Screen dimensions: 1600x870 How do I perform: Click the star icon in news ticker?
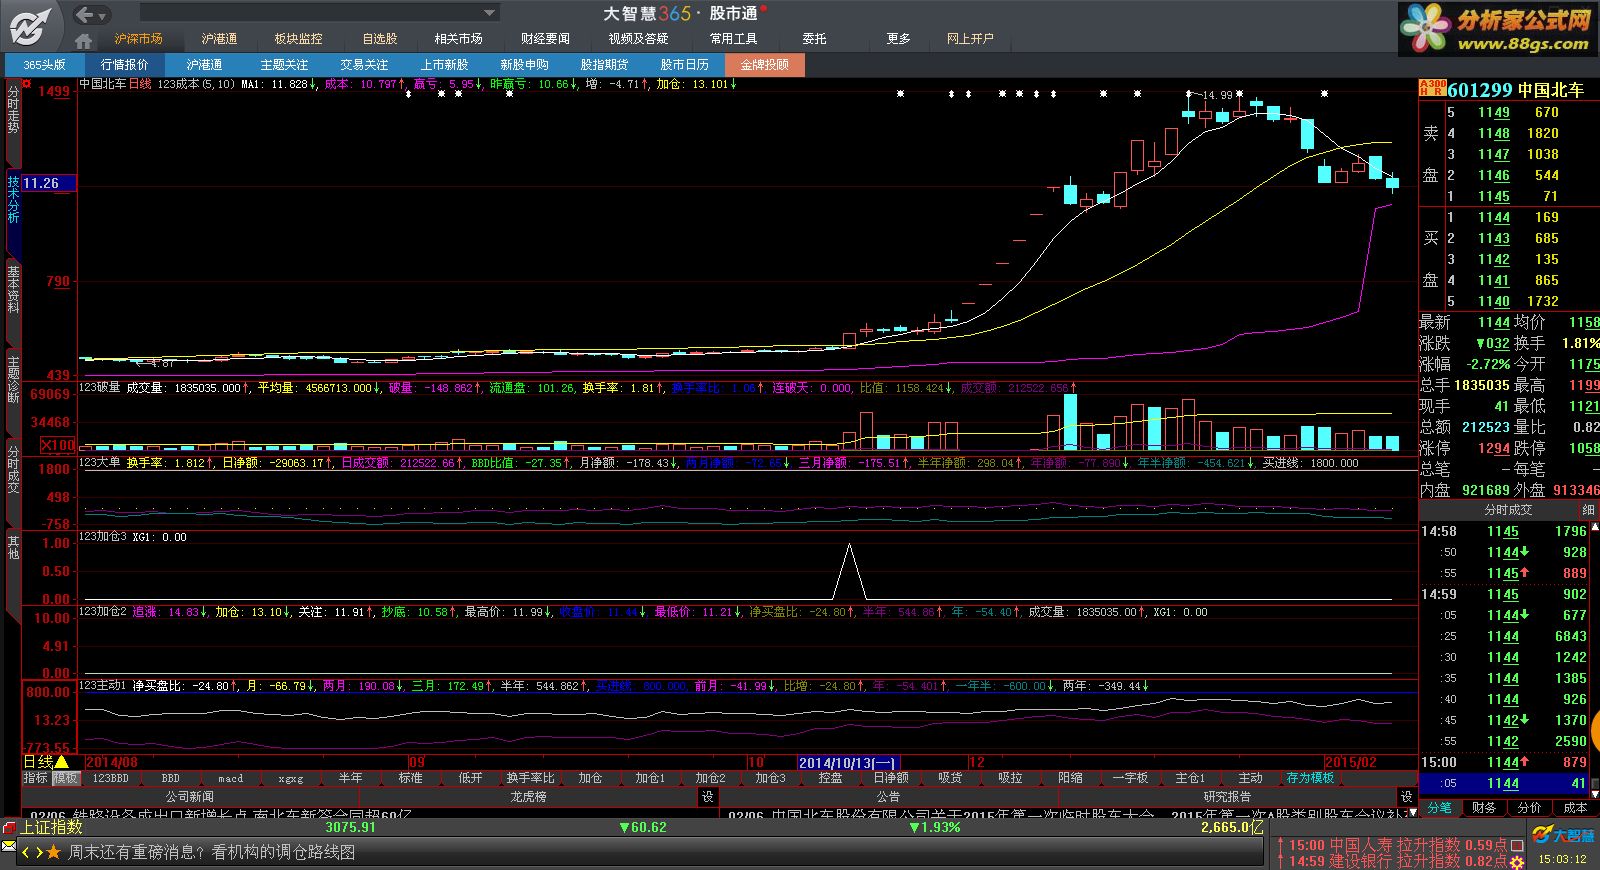pyautogui.click(x=53, y=852)
